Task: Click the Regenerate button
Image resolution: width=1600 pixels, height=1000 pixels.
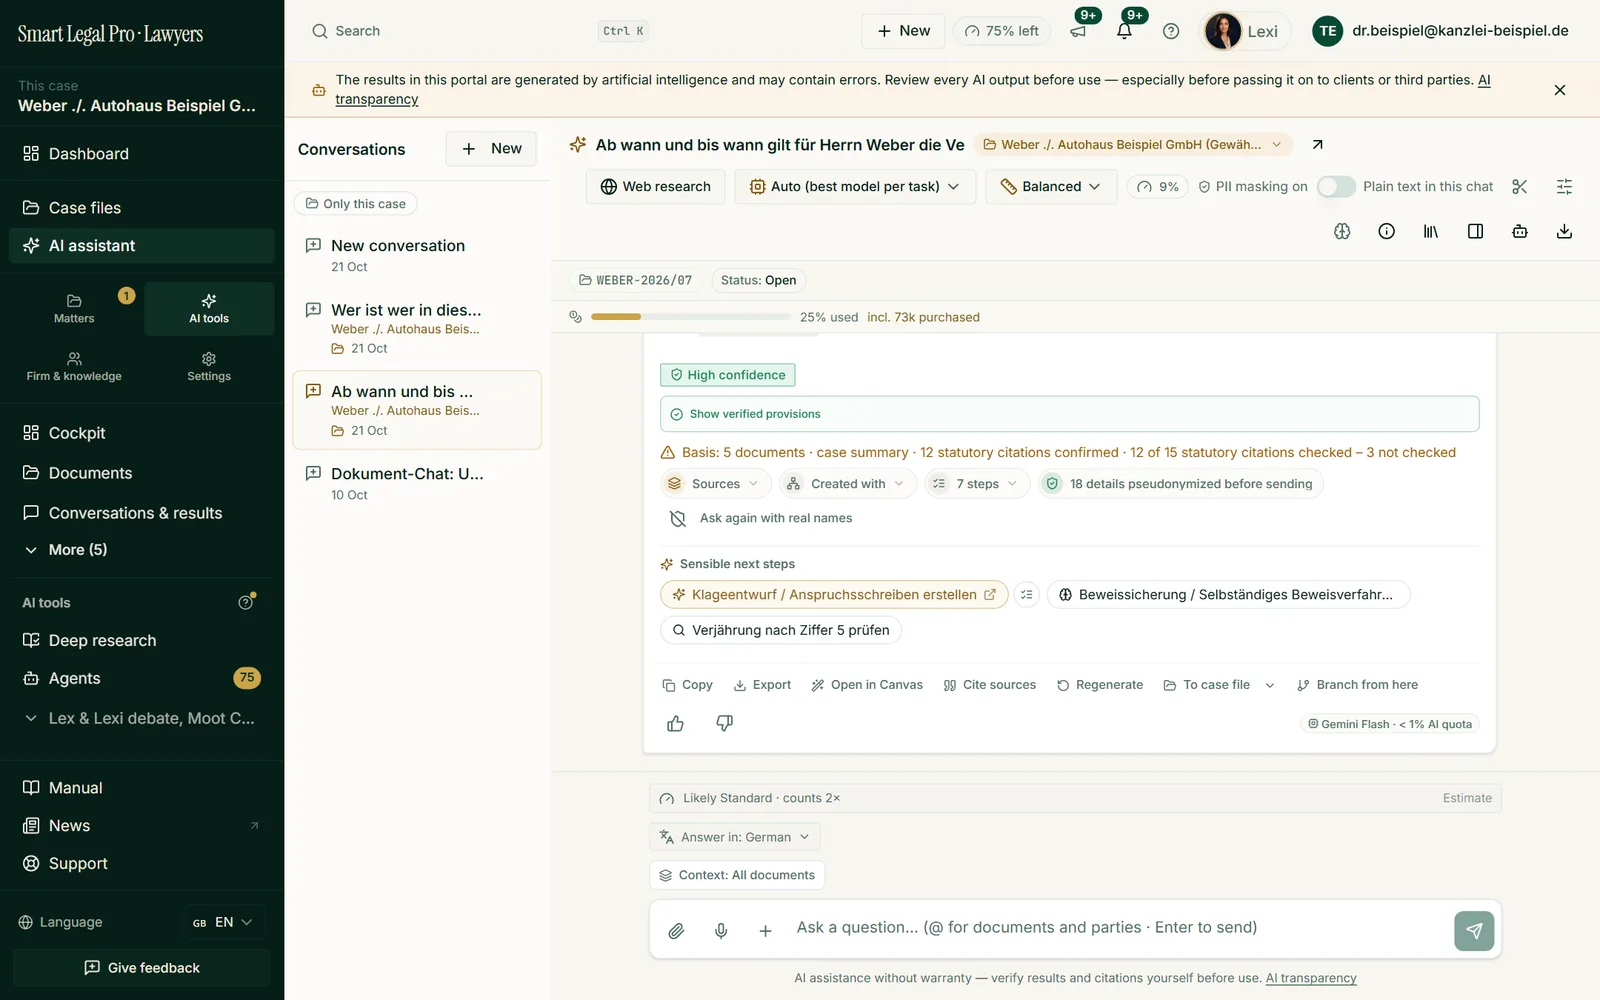Action: (x=1100, y=685)
